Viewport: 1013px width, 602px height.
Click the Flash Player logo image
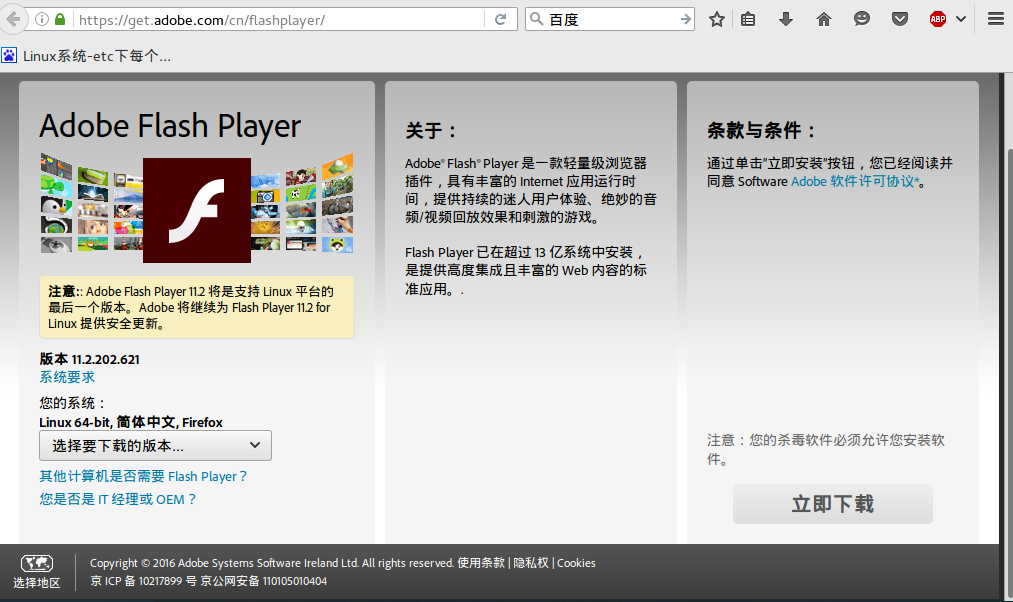[197, 210]
